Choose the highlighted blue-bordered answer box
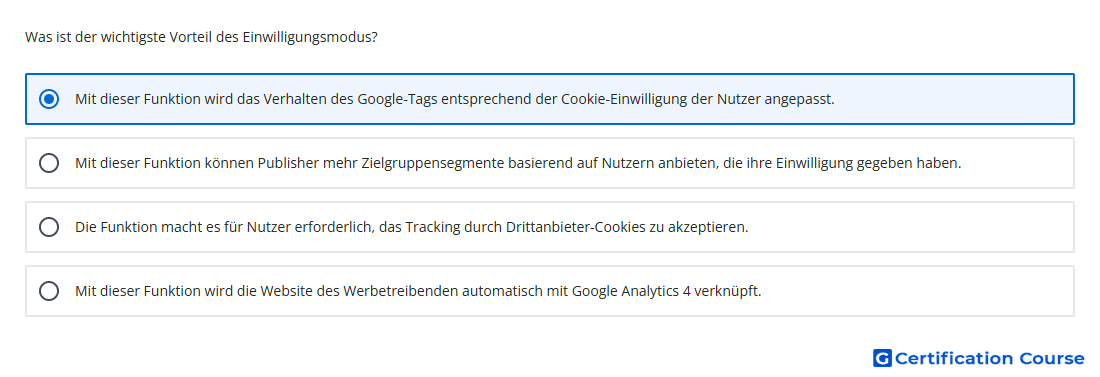Viewport: 1100px width, 377px height. point(550,99)
